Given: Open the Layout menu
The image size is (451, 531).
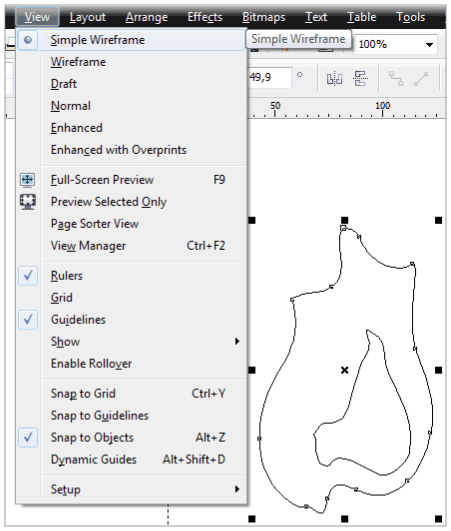Looking at the screenshot, I should coord(87,17).
